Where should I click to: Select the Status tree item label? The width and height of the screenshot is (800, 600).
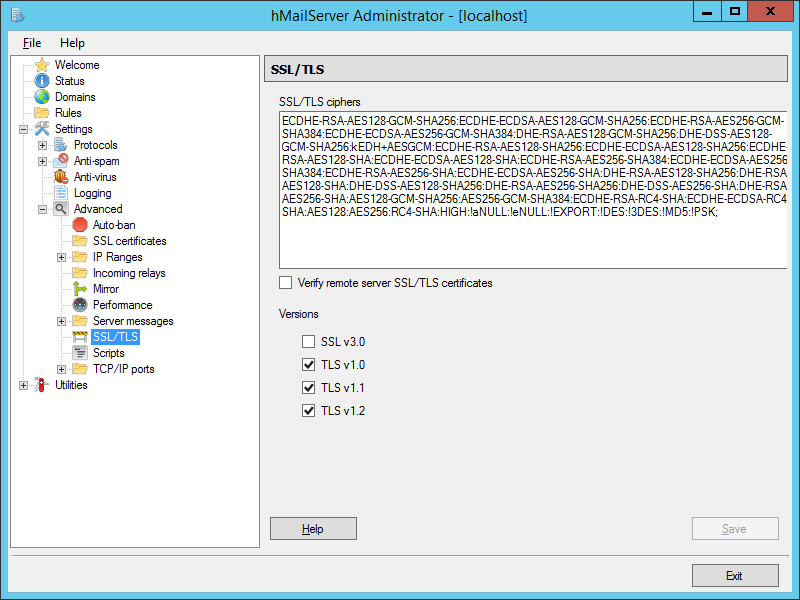point(70,81)
